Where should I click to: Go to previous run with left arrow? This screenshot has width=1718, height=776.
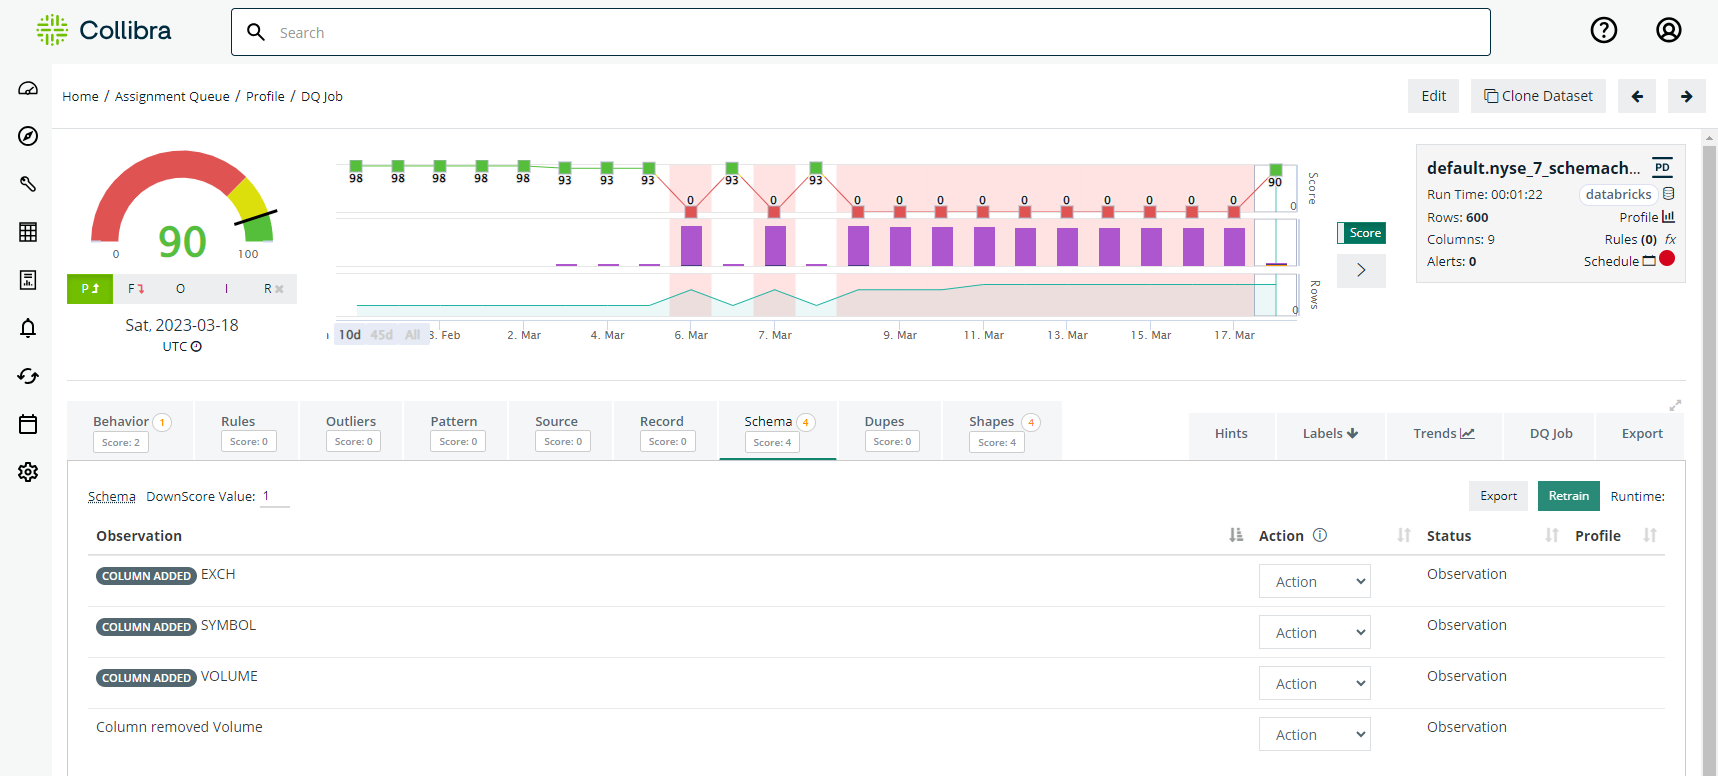[1637, 96]
